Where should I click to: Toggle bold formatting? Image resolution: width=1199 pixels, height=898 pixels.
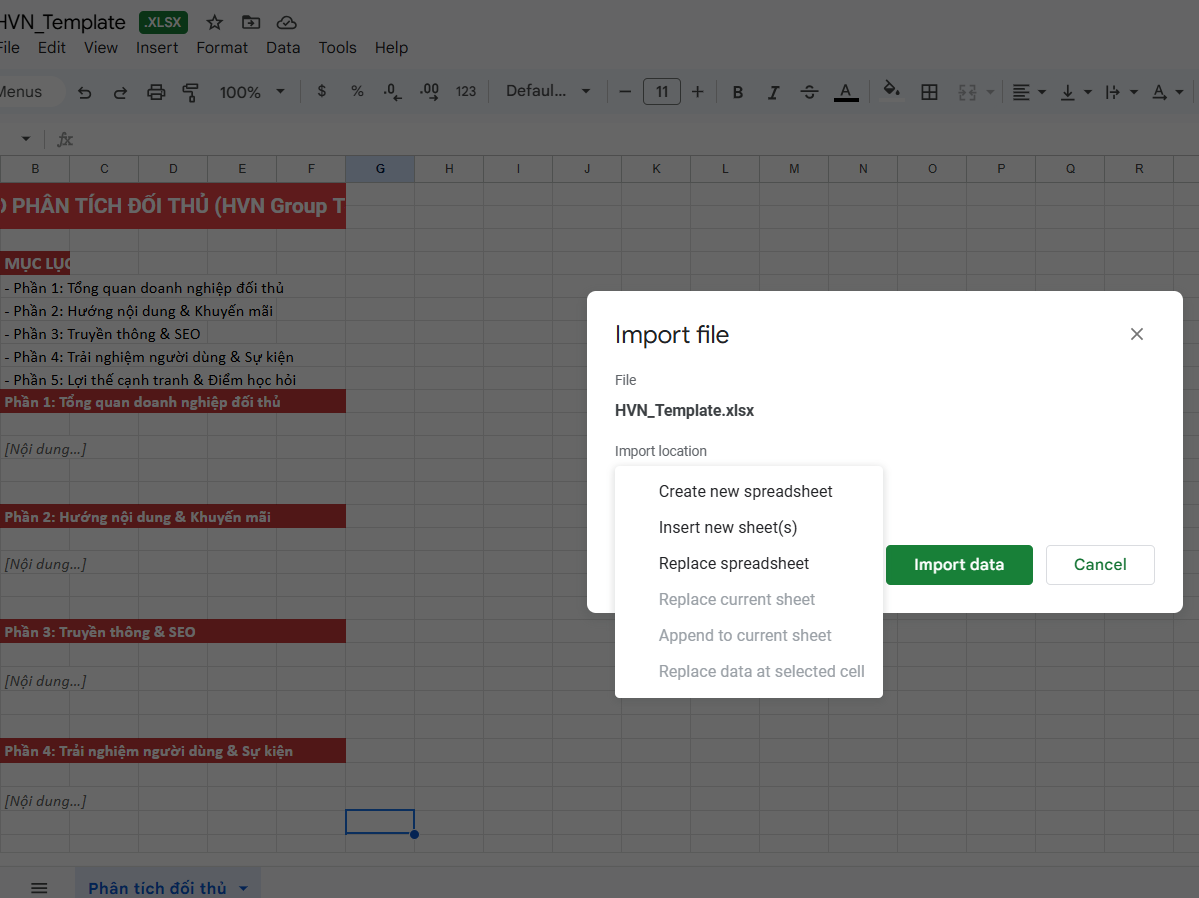coord(738,93)
